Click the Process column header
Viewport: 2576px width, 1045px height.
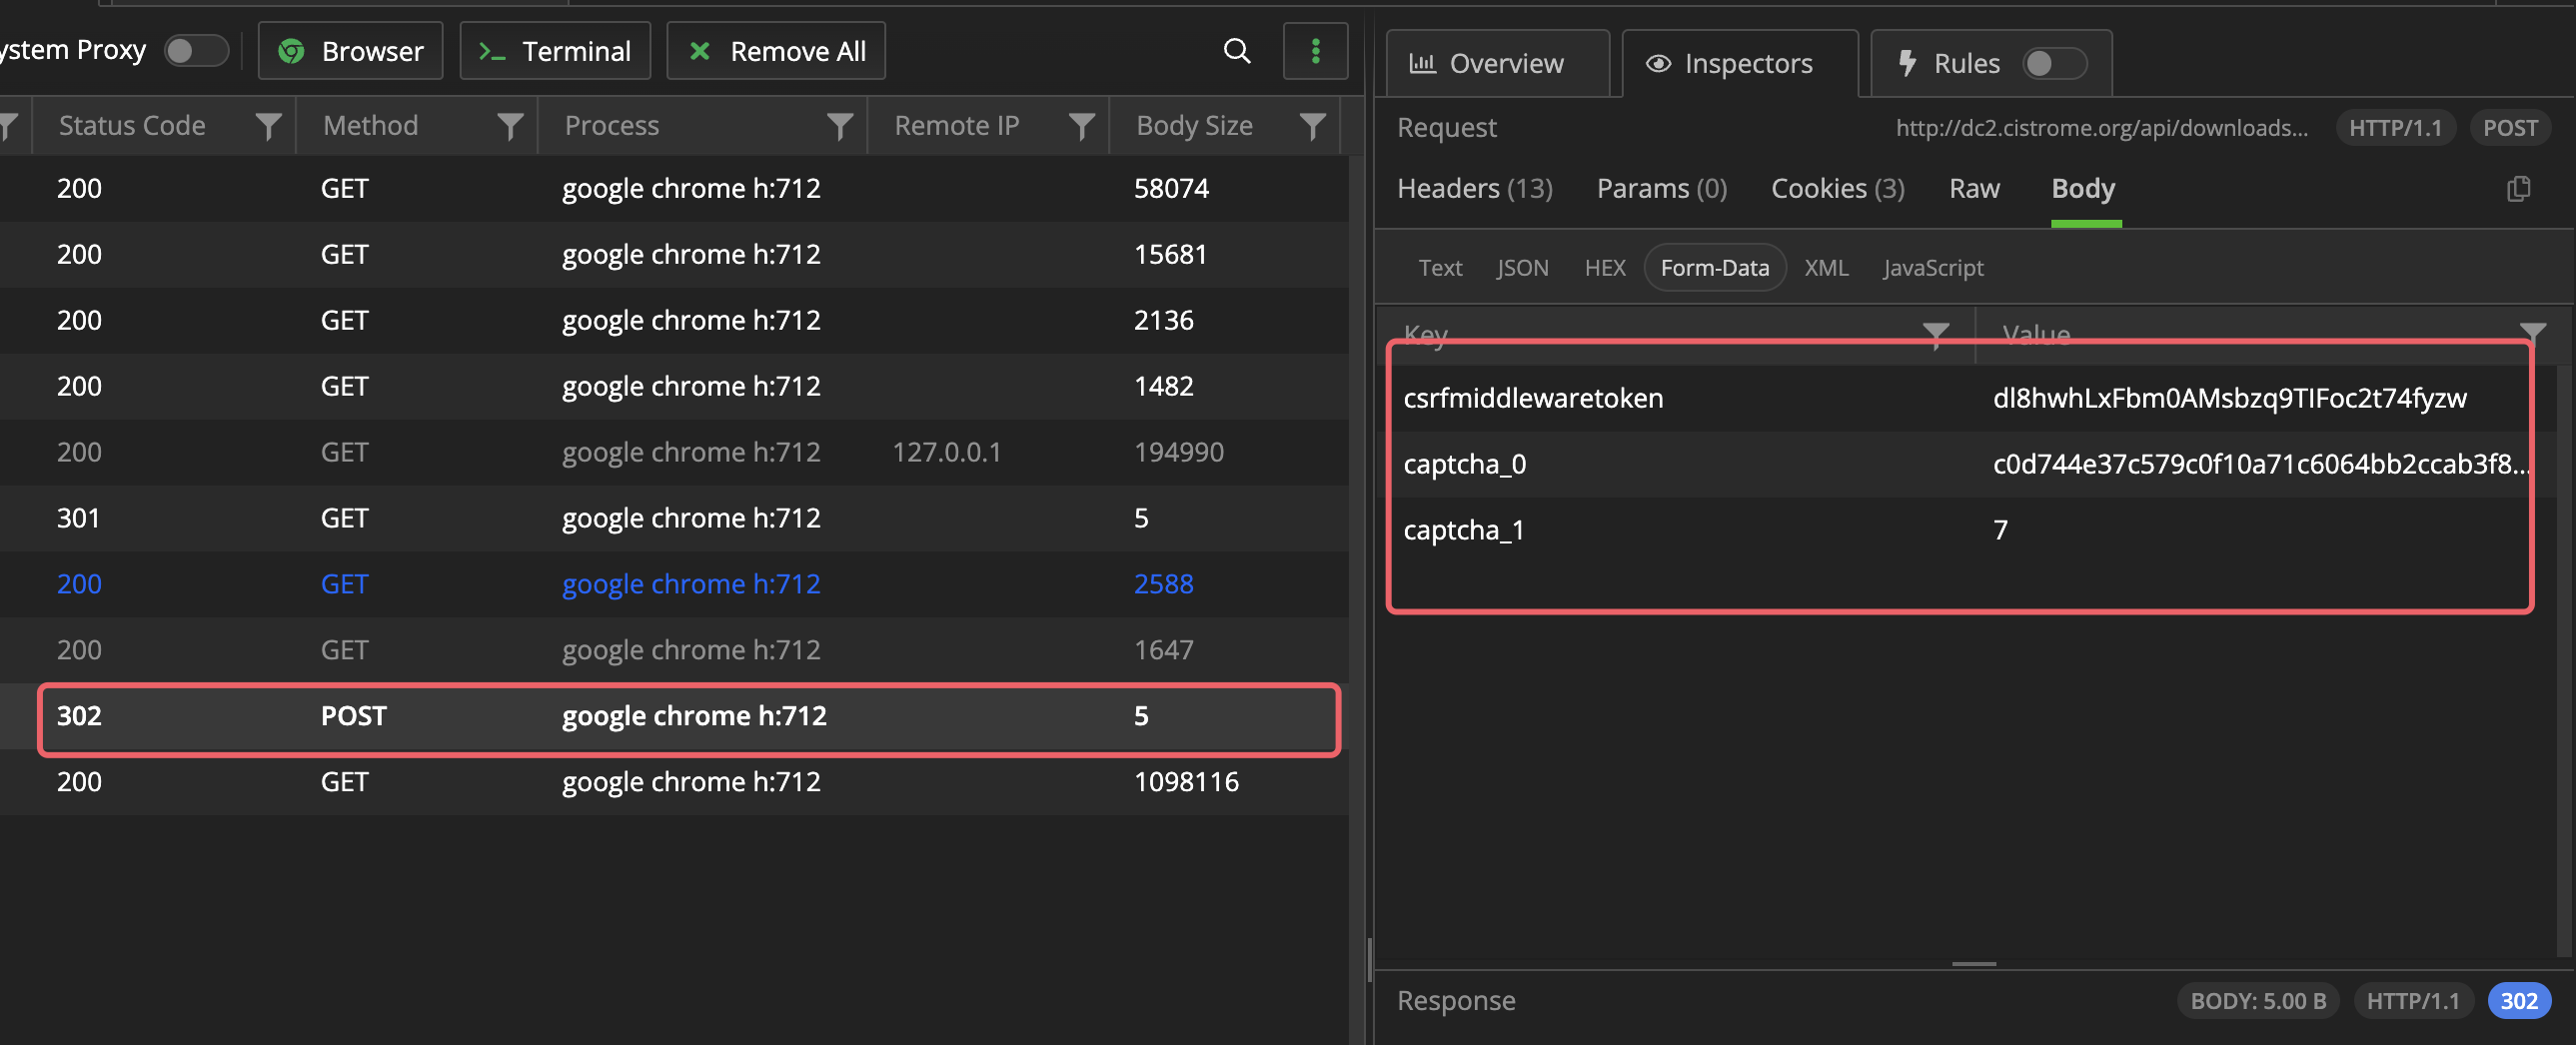point(611,126)
